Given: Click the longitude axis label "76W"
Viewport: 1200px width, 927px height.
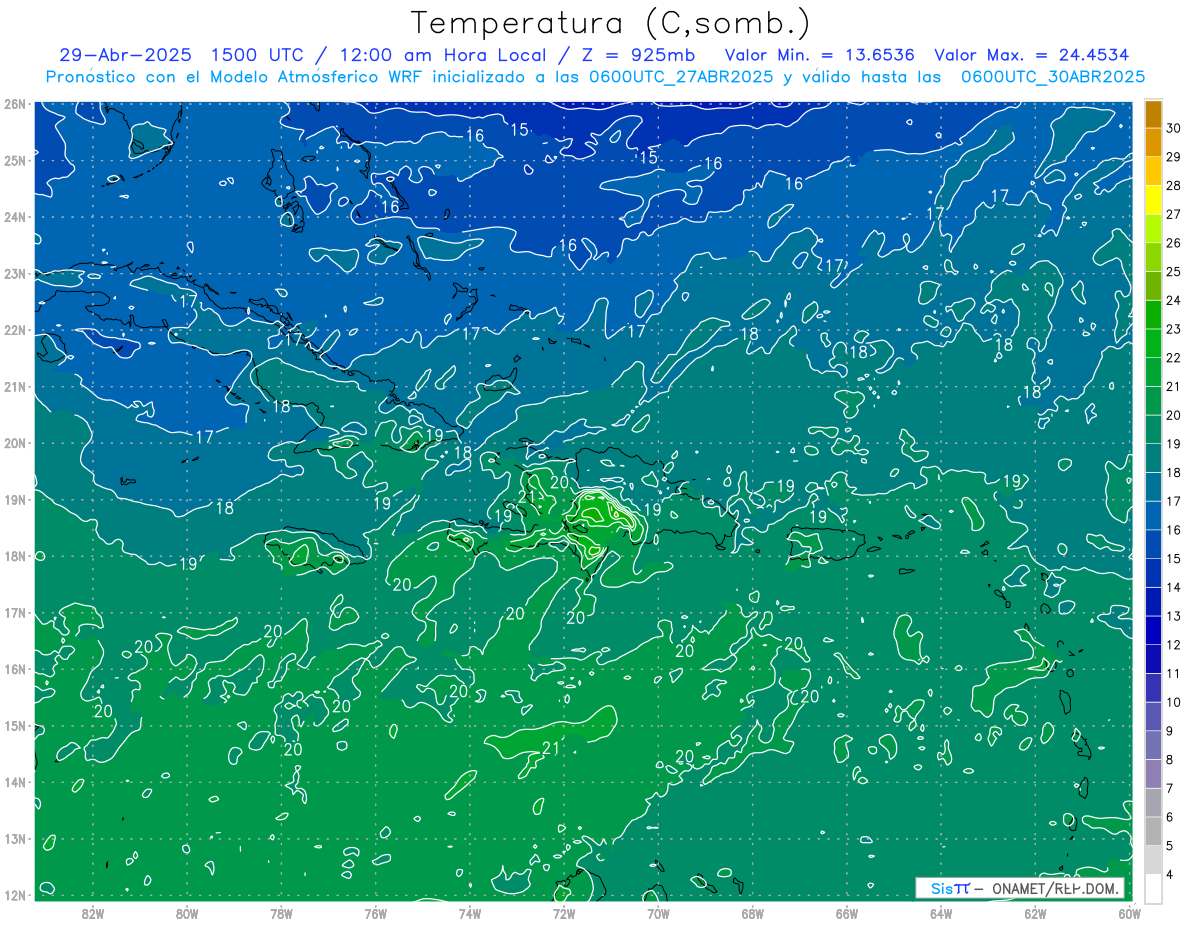Looking at the screenshot, I should pos(376,913).
